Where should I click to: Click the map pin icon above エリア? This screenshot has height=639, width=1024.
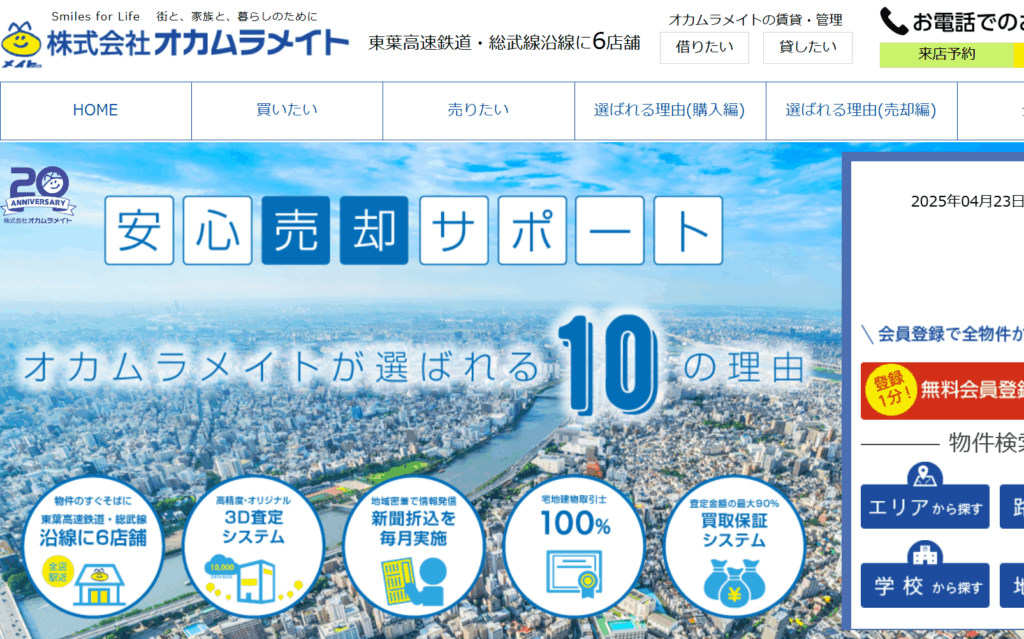(x=925, y=475)
